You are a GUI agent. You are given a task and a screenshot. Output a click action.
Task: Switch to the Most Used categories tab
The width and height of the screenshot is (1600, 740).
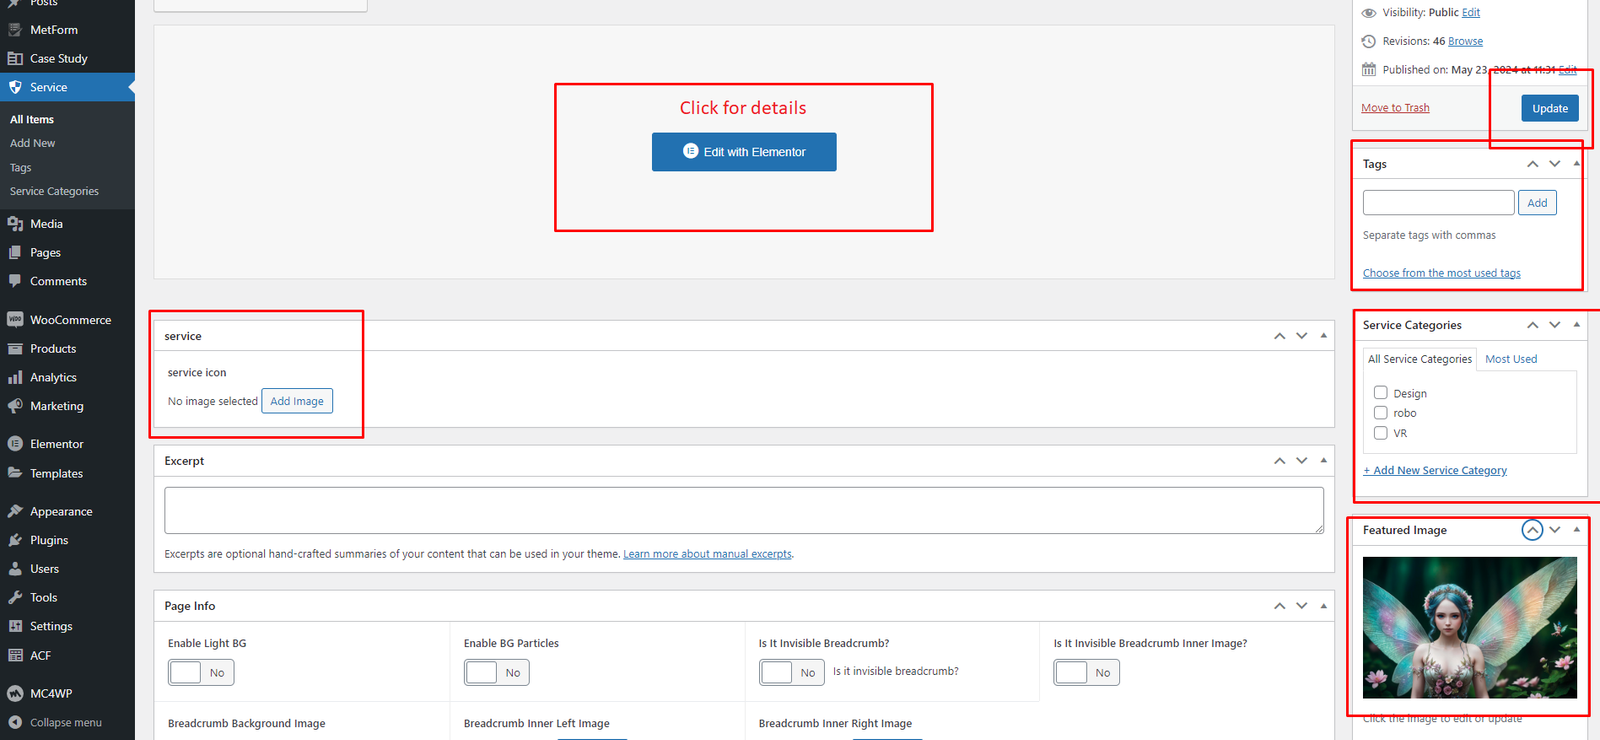pos(1510,359)
